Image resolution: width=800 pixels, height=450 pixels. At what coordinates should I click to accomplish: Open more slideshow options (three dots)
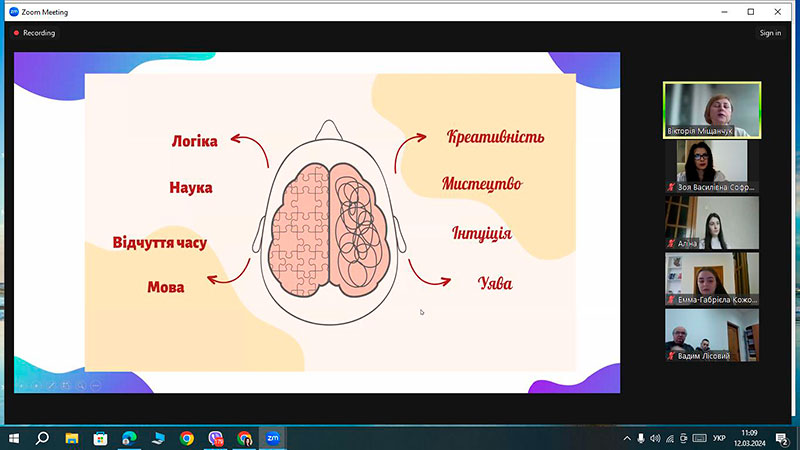95,386
